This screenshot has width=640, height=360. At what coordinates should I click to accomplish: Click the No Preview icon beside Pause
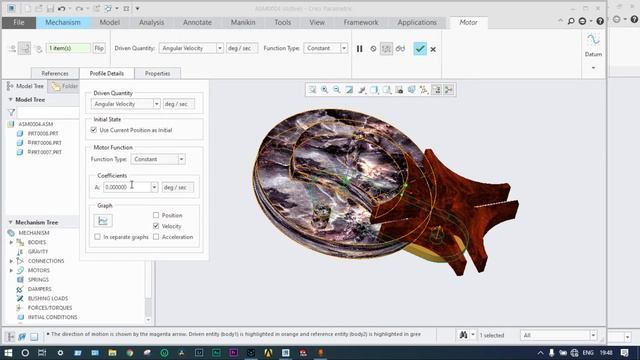373,49
